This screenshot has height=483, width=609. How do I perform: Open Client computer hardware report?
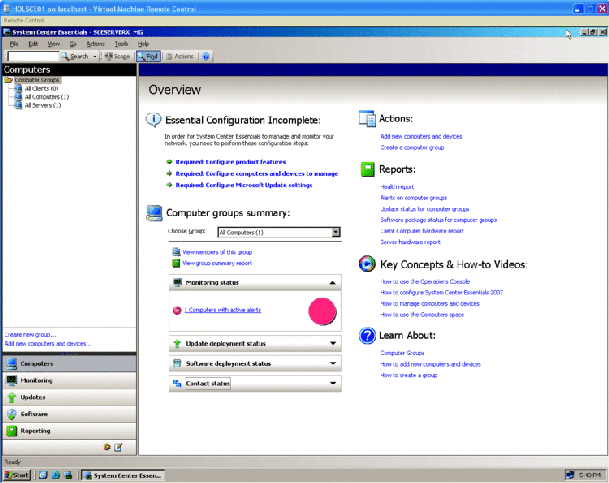422,231
